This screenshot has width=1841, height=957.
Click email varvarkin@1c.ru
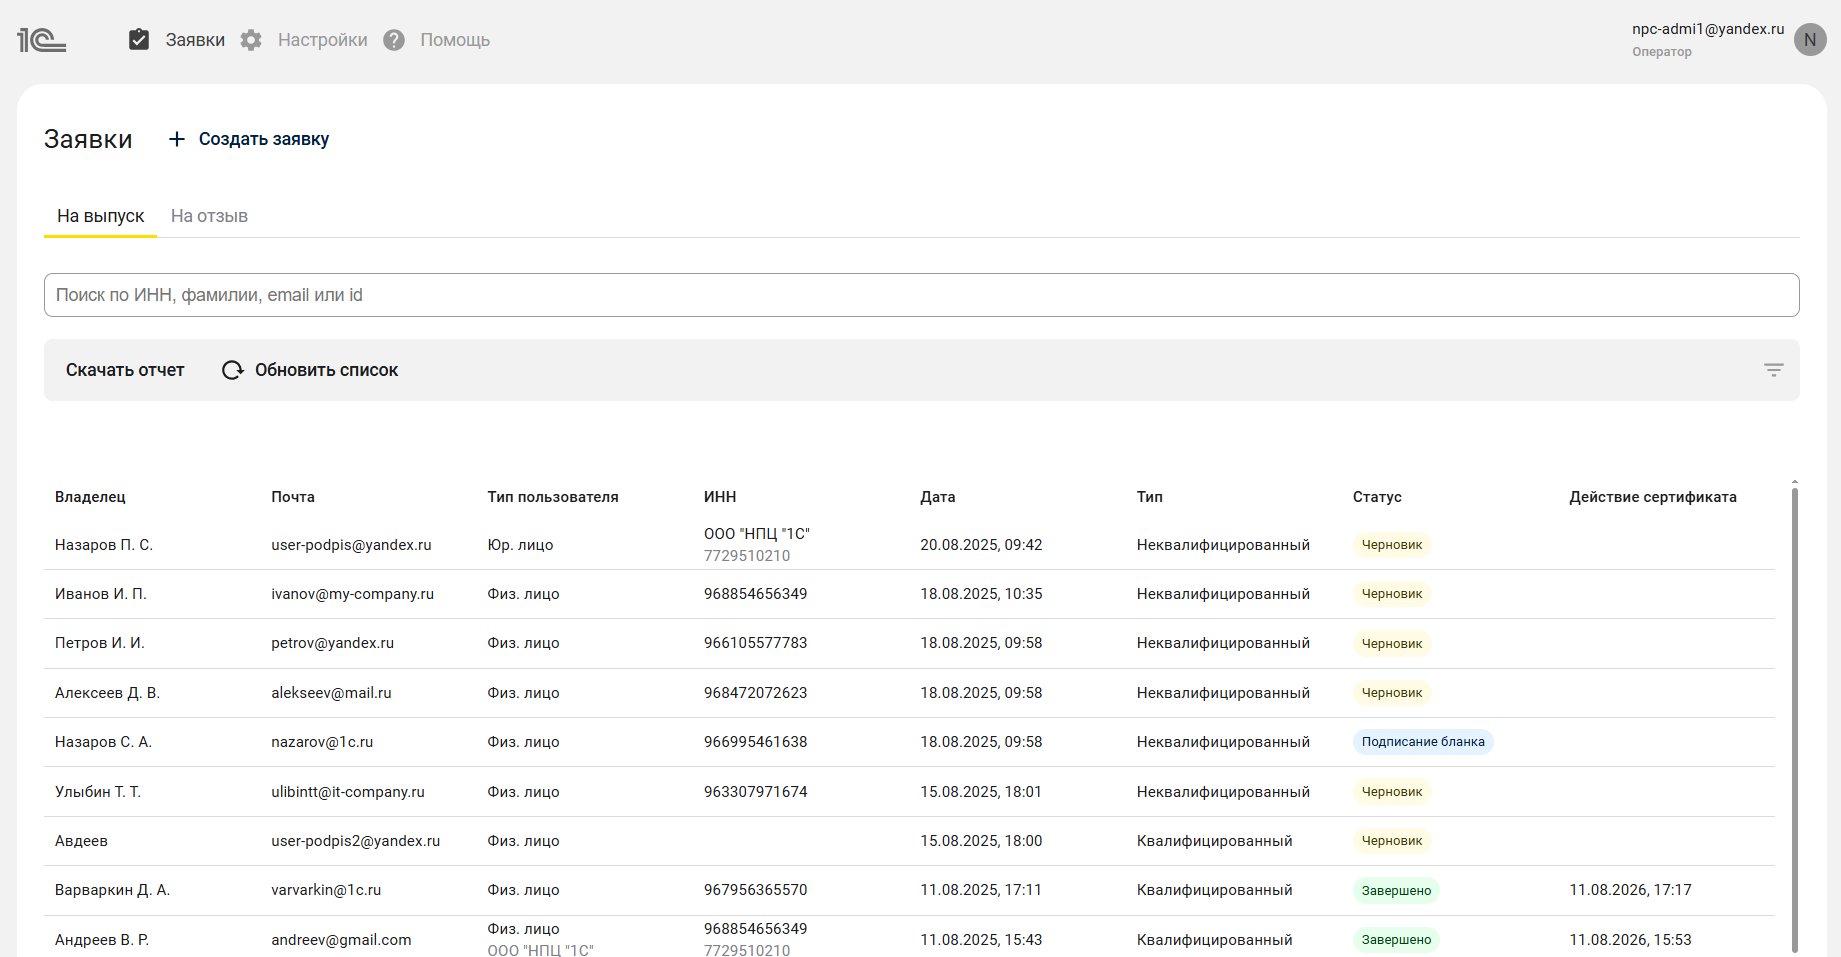tap(326, 890)
